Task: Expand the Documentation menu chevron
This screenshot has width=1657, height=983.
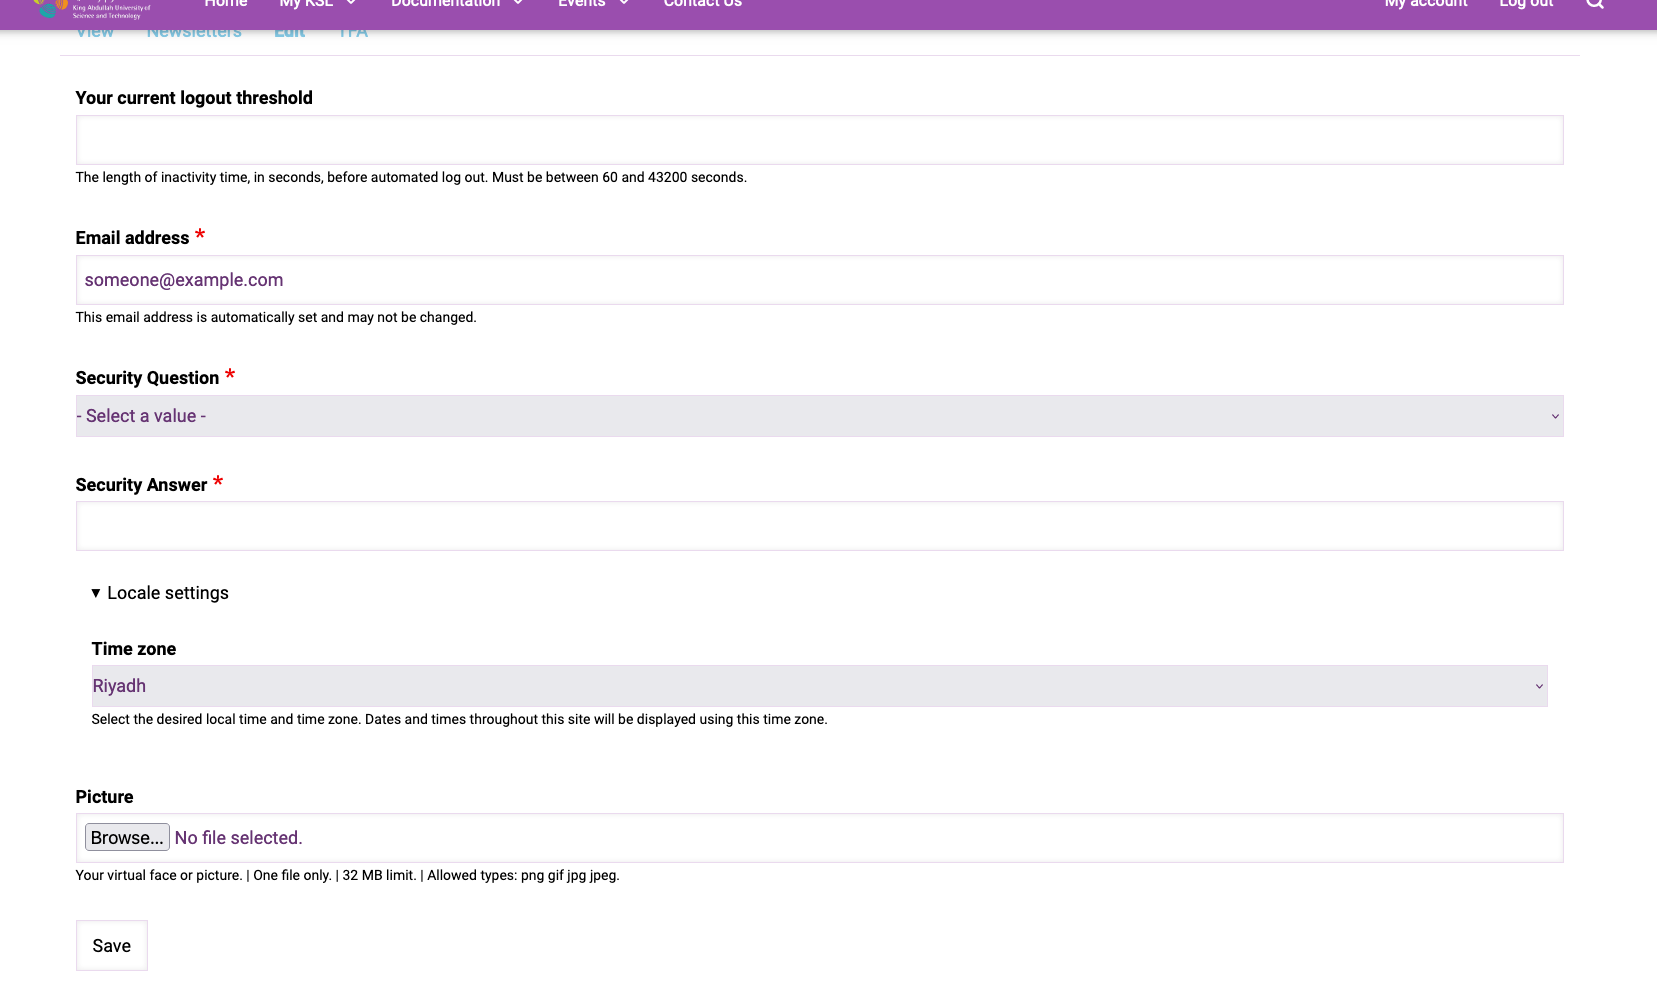Action: [x=518, y=4]
